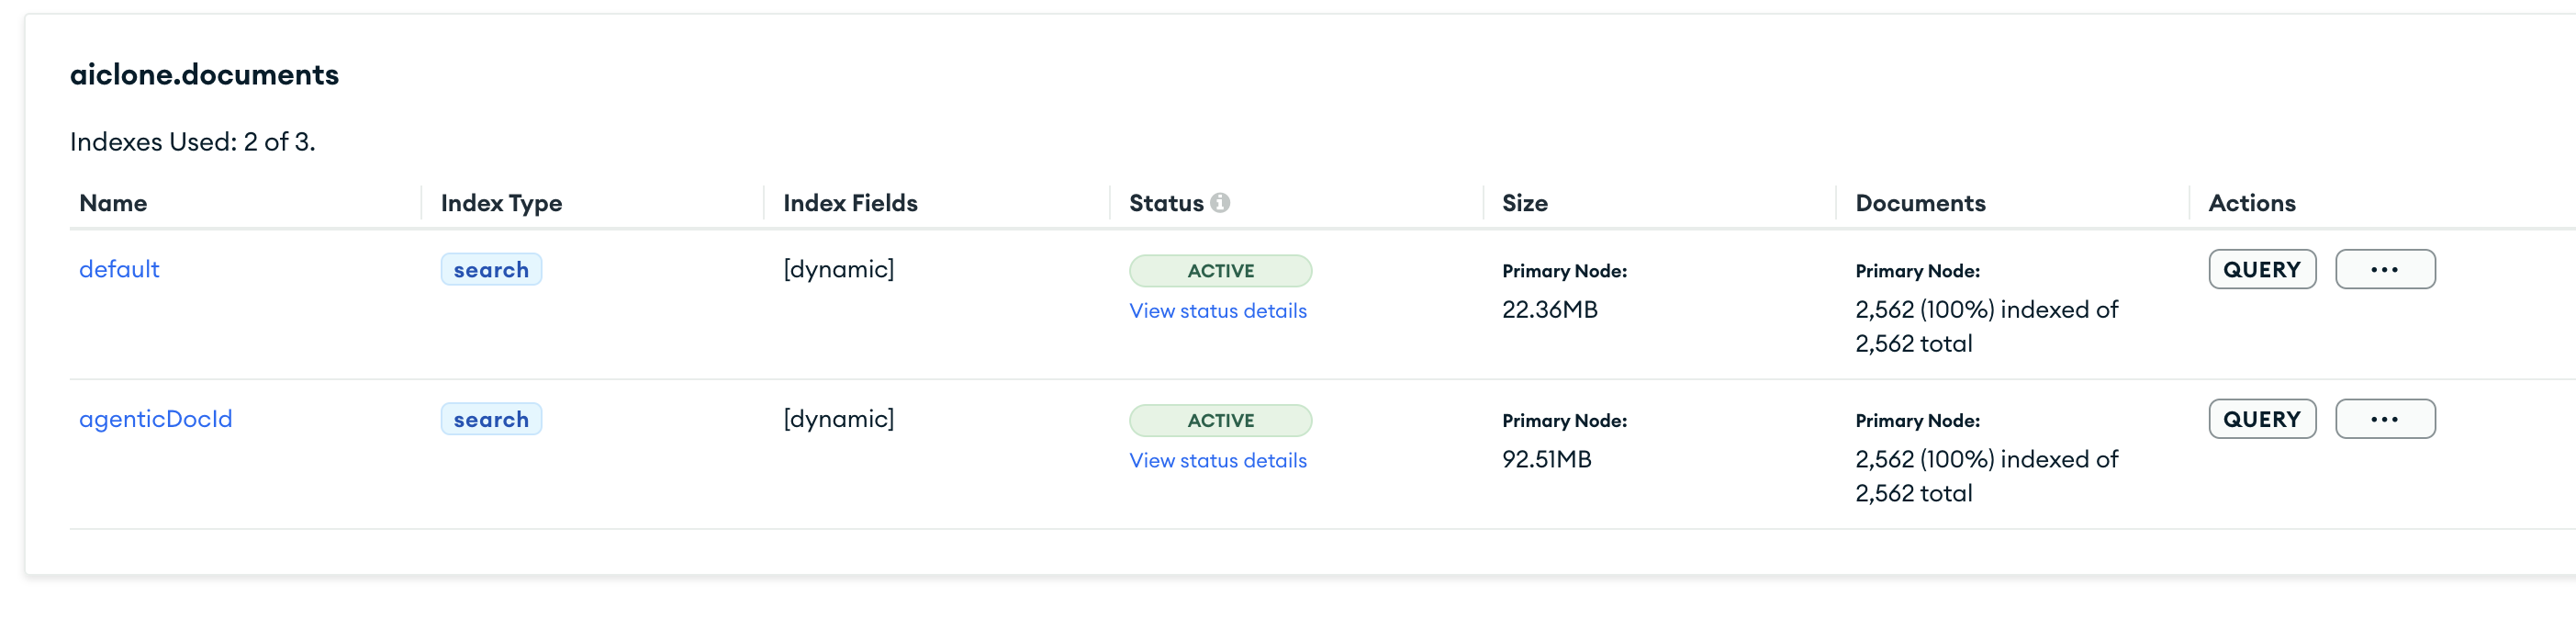Click the Status column info icon
Screen dimensions: 2576x641
(1220, 203)
